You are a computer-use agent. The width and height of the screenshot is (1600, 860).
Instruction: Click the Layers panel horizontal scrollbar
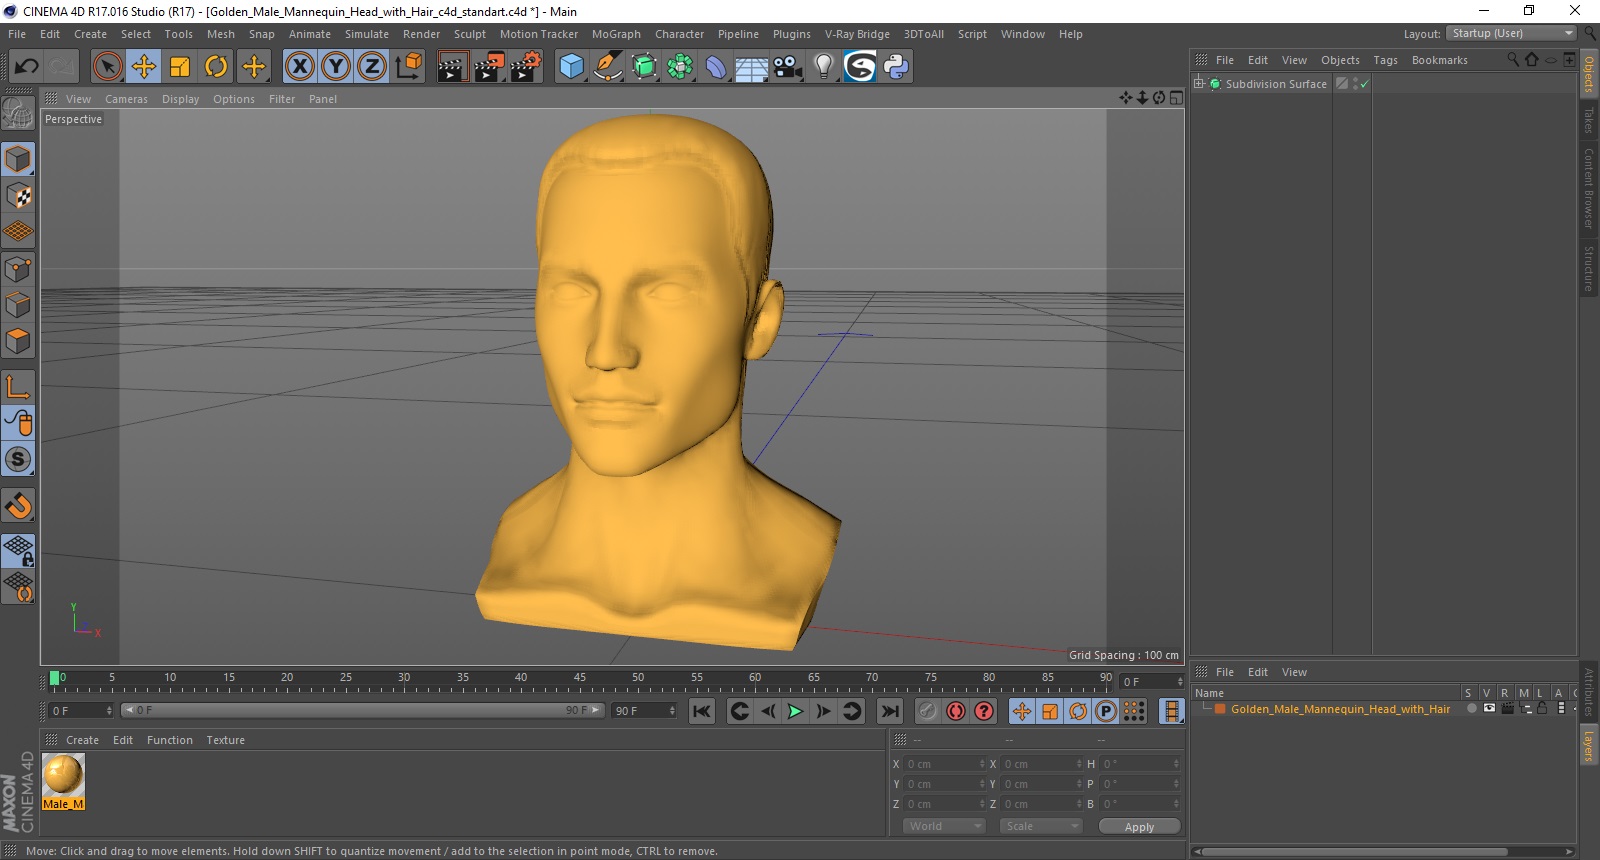(x=1355, y=852)
